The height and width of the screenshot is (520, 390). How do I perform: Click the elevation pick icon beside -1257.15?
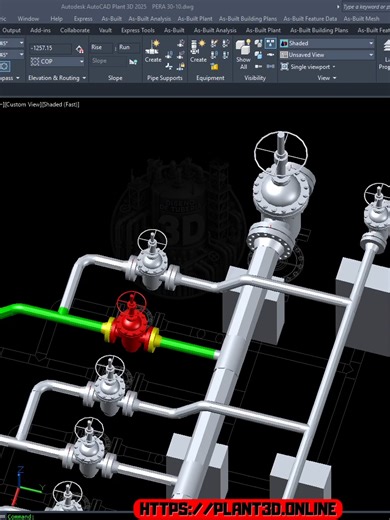79,49
